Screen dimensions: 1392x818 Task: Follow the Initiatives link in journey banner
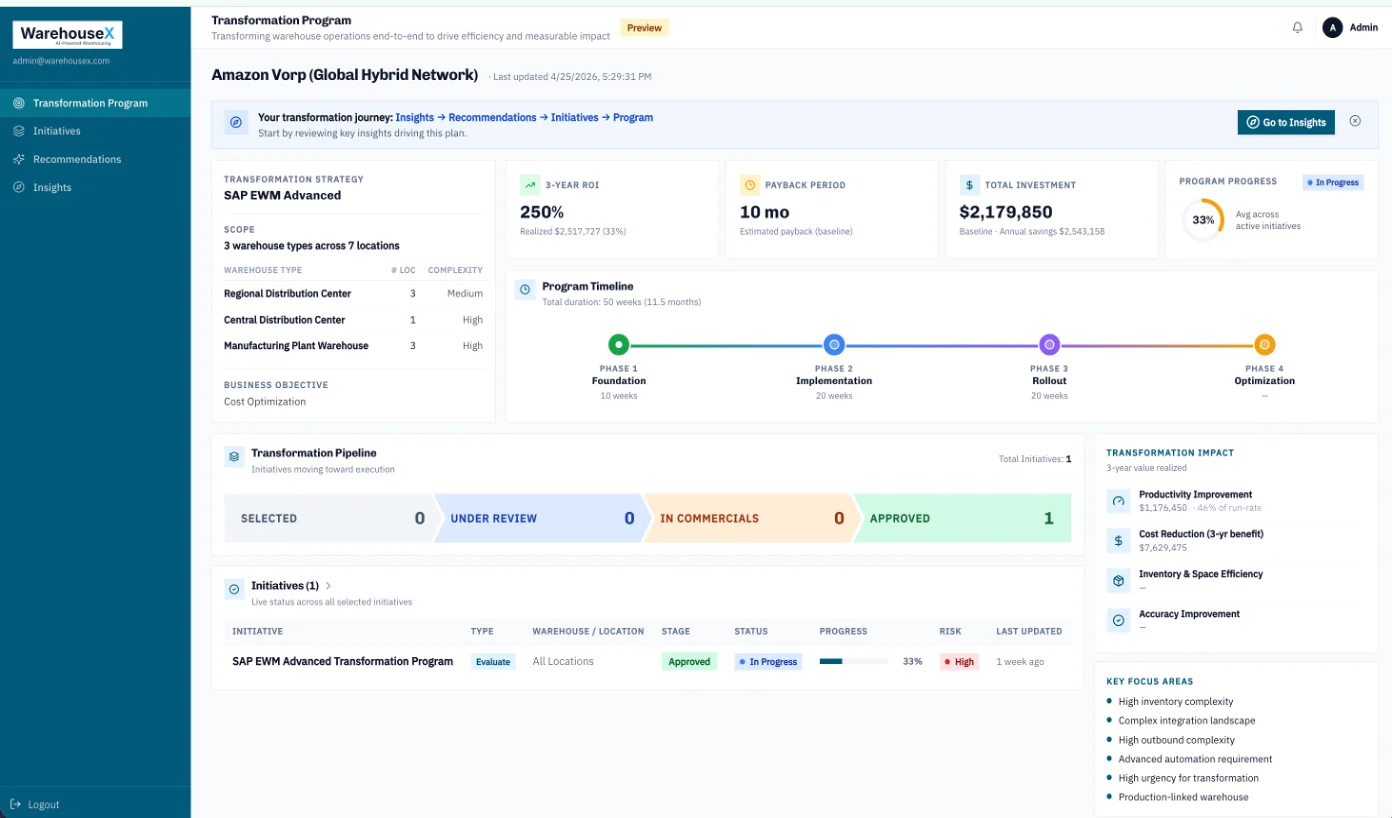point(575,117)
